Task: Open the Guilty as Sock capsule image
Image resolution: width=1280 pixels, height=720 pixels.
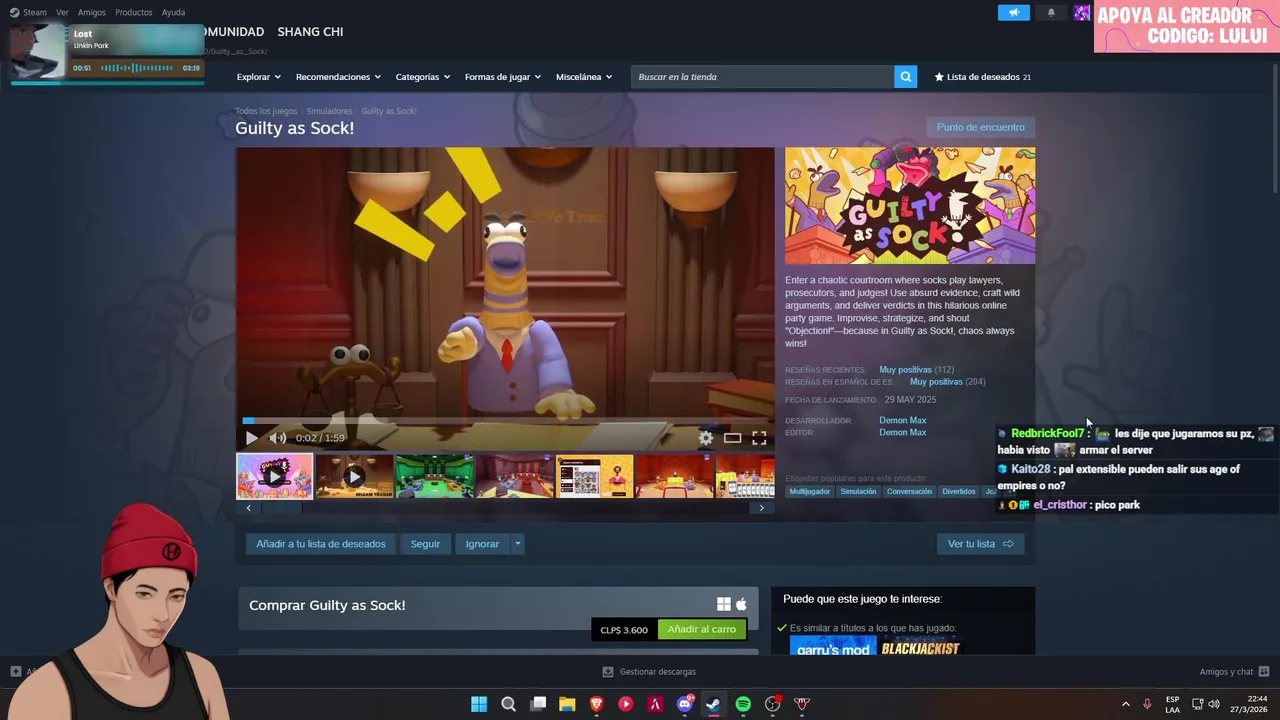Action: click(910, 206)
